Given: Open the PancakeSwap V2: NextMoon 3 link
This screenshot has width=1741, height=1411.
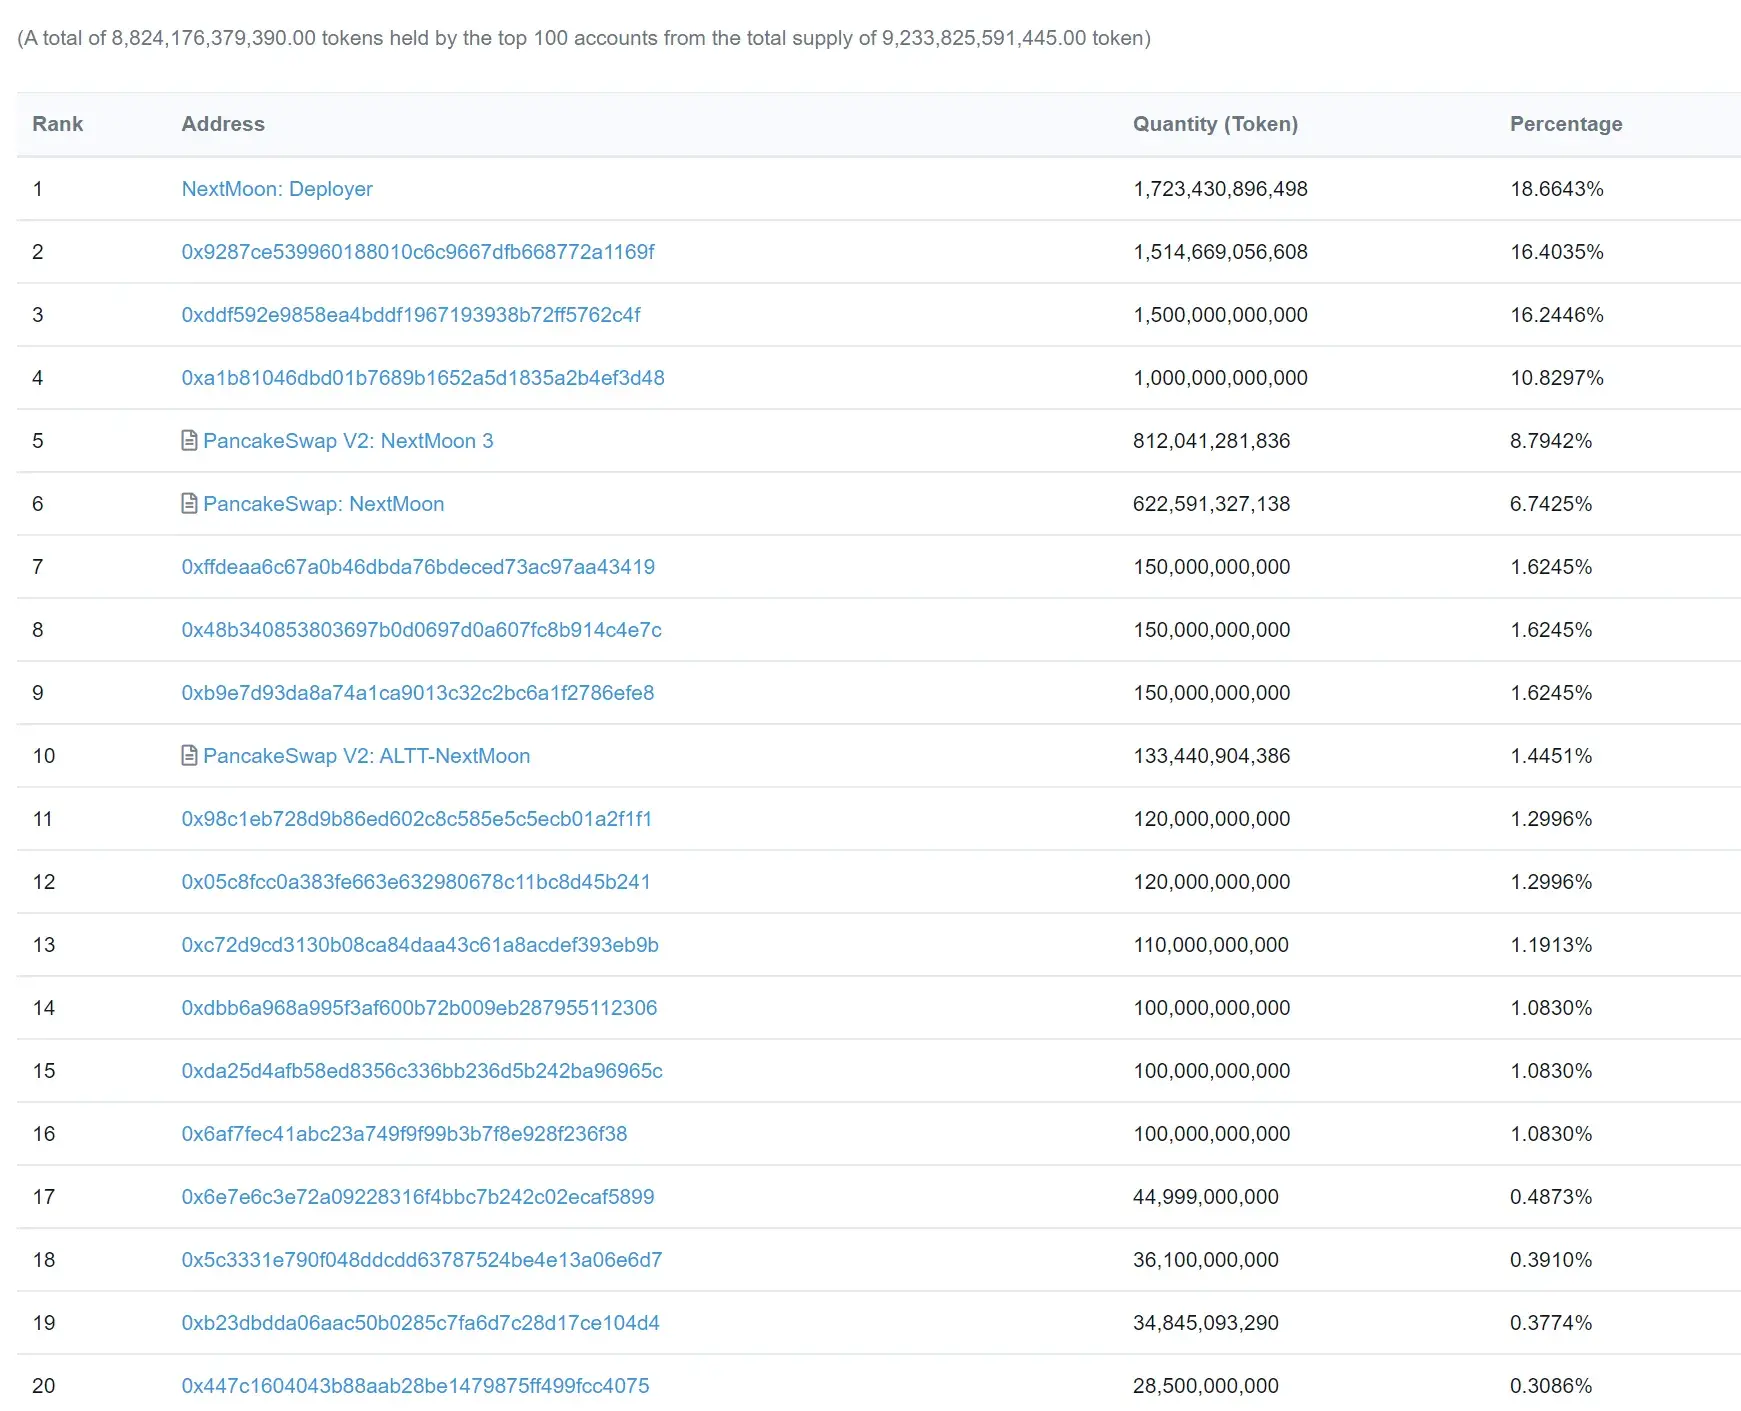Looking at the screenshot, I should pos(348,441).
